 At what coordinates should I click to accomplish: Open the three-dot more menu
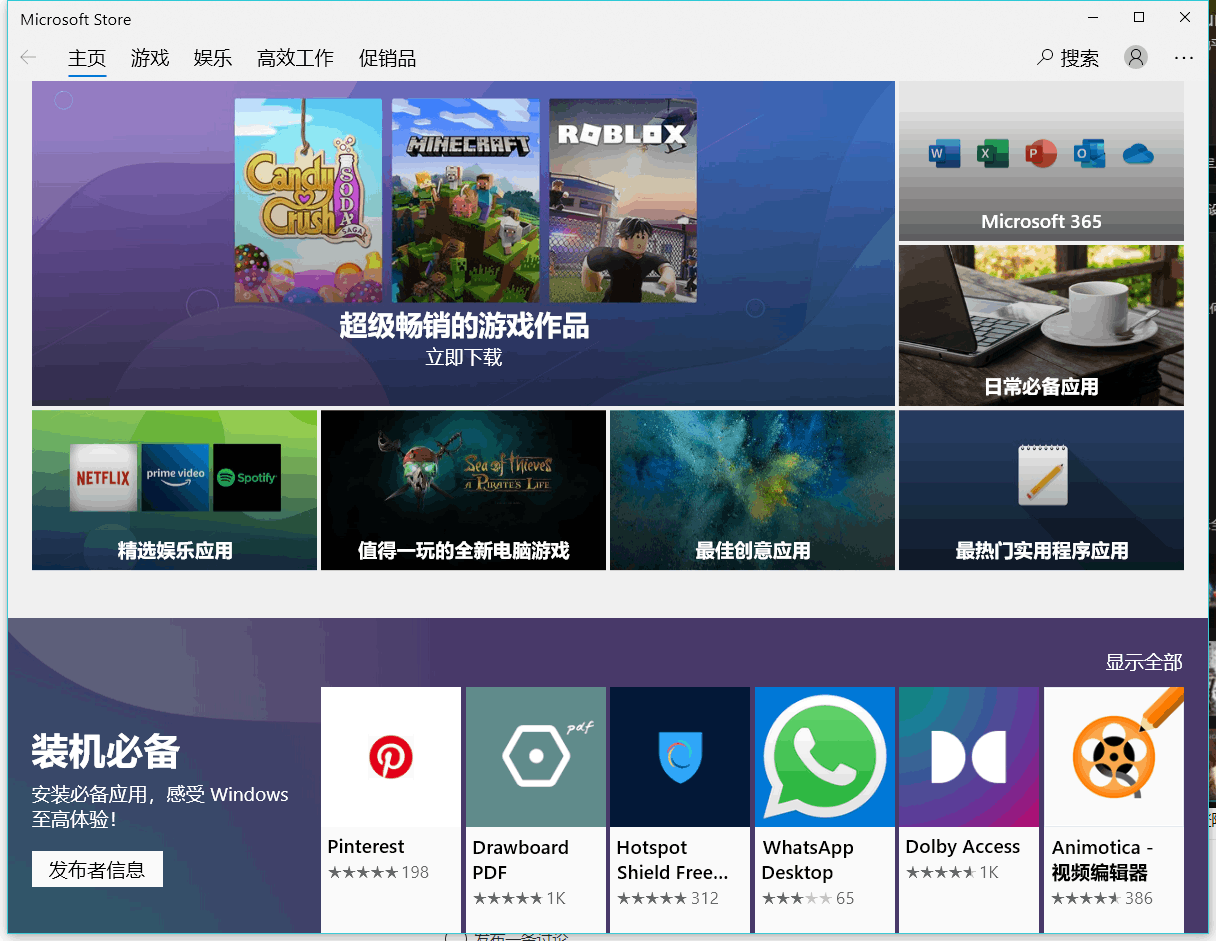(x=1184, y=58)
